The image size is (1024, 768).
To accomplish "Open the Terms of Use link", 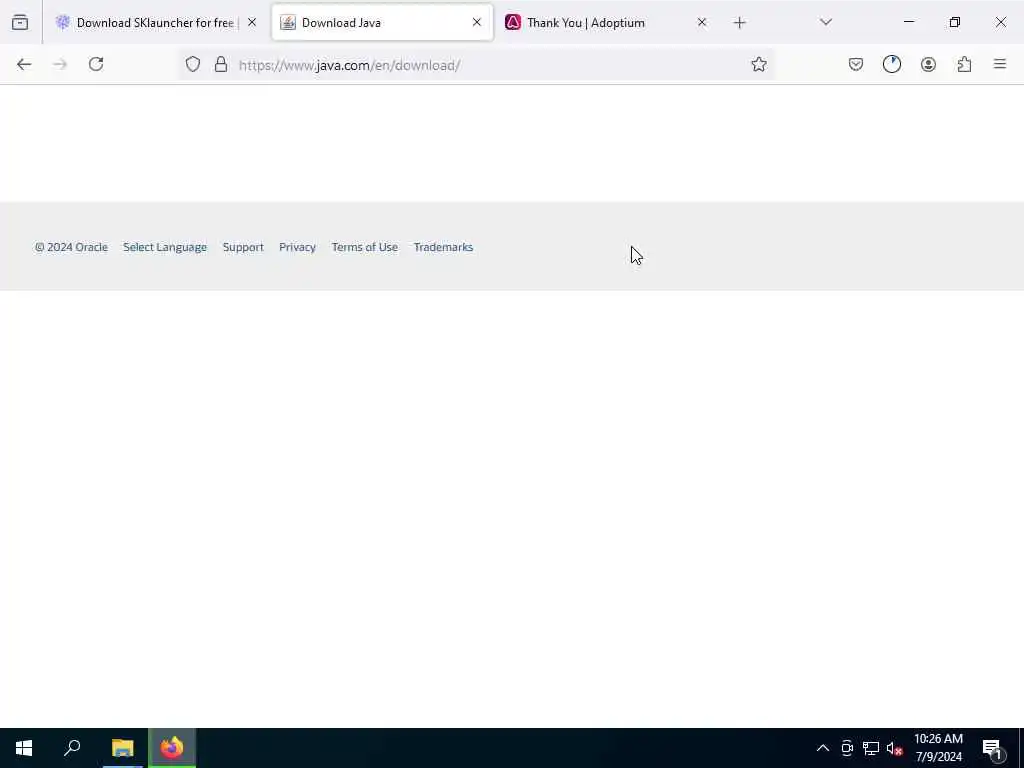I will click(x=364, y=248).
